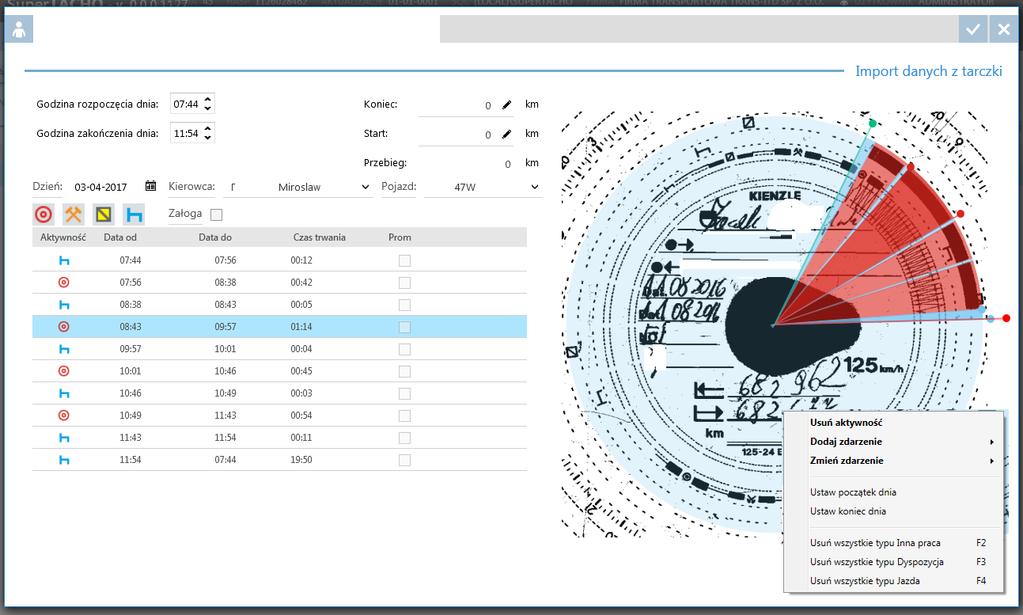Click rest icon in 11:54 row
The height and width of the screenshot is (615, 1023).
[x=64, y=460]
